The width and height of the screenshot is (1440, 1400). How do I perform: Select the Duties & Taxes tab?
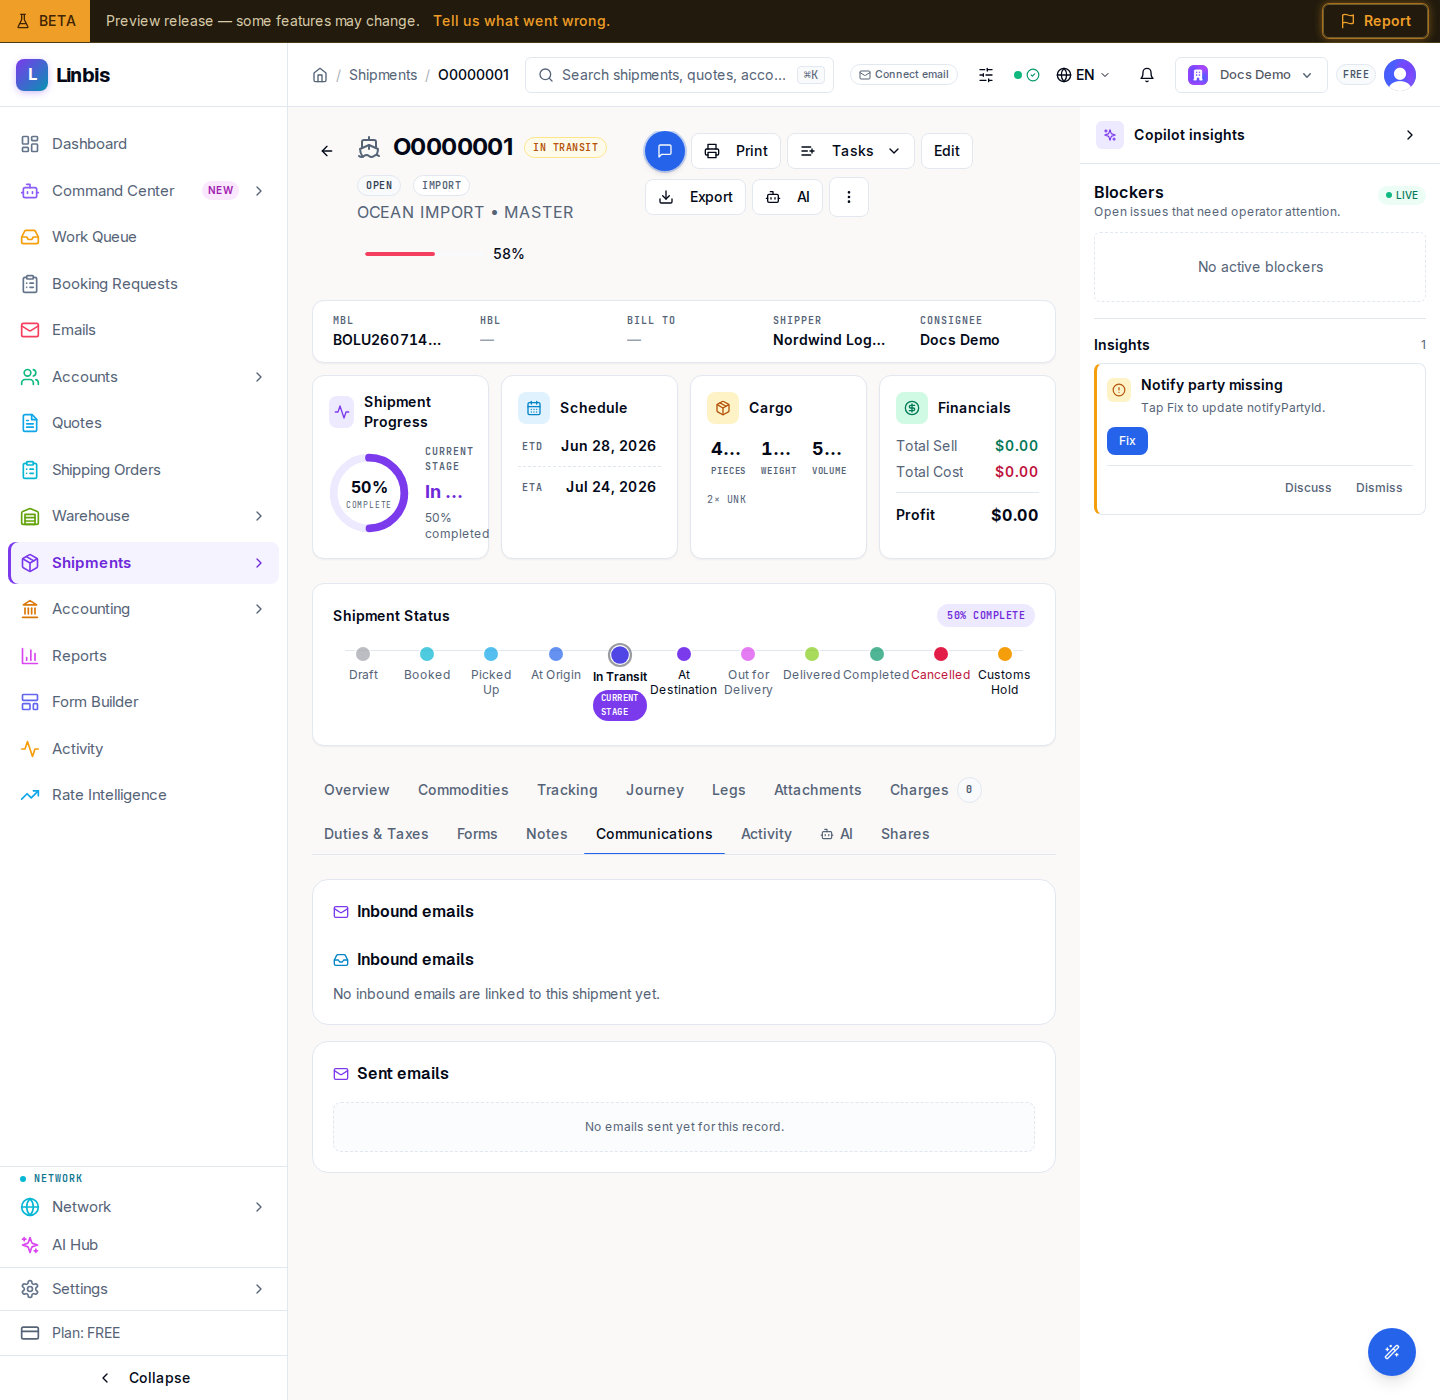coord(376,834)
